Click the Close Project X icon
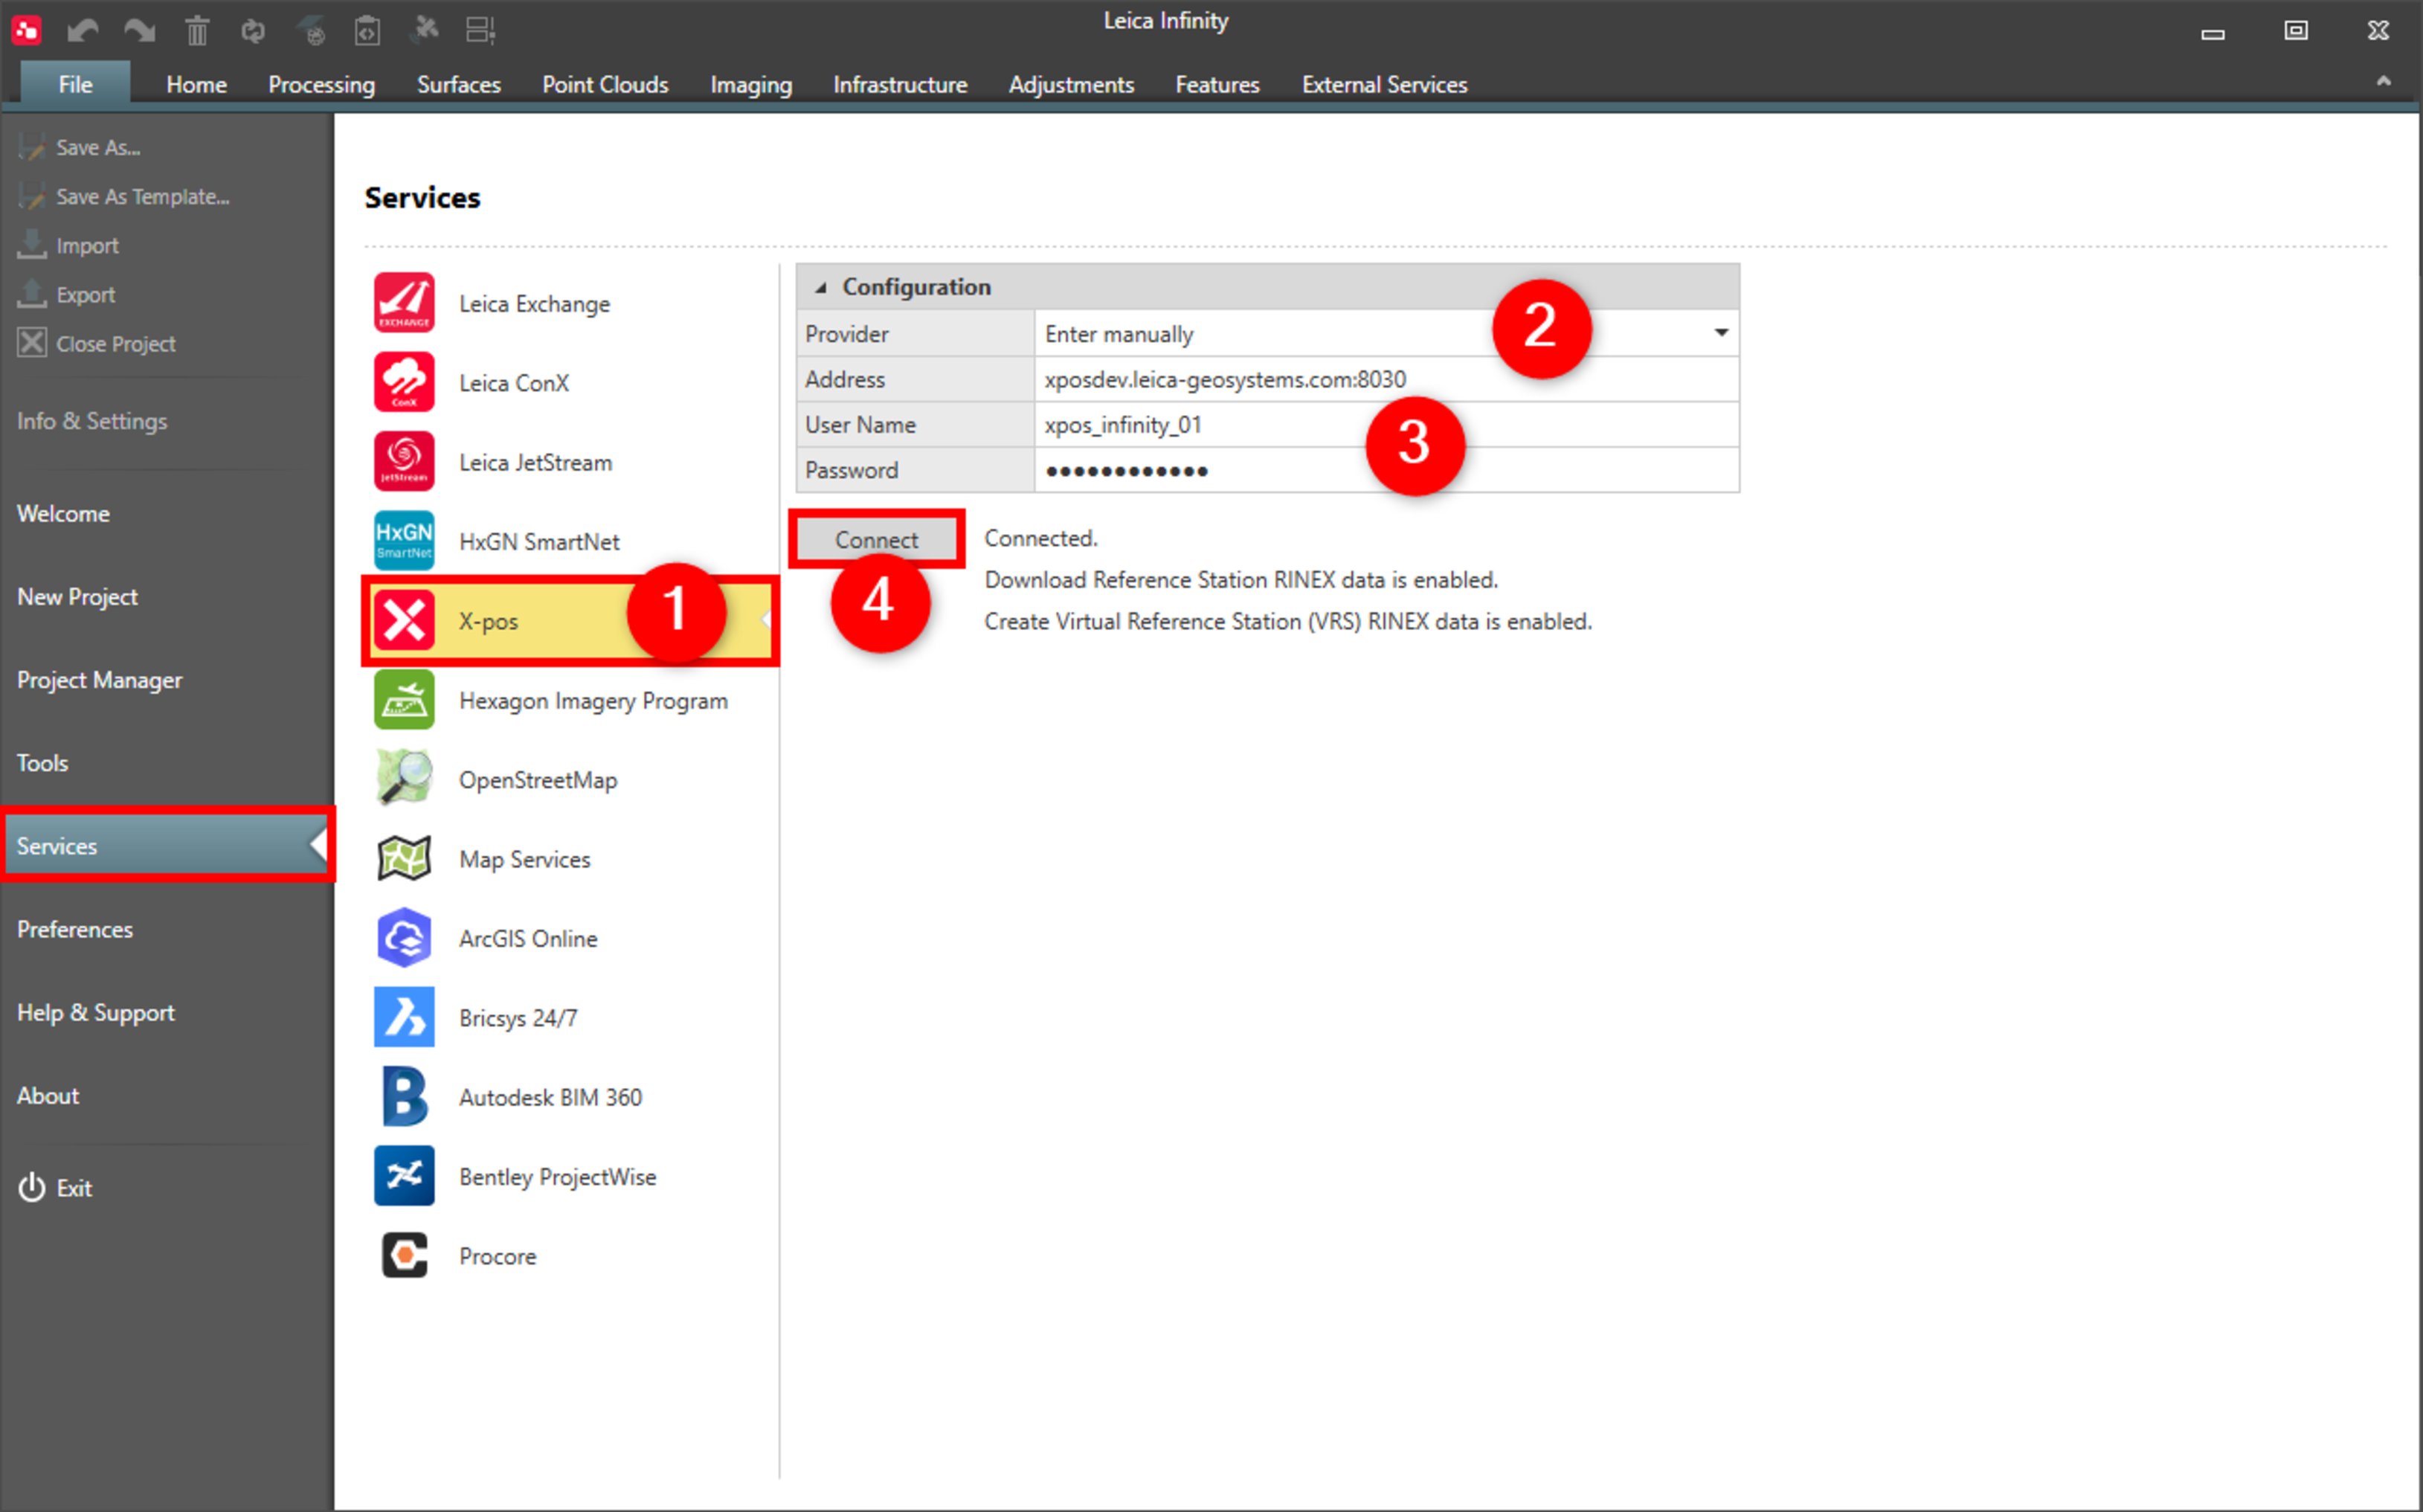 (32, 342)
